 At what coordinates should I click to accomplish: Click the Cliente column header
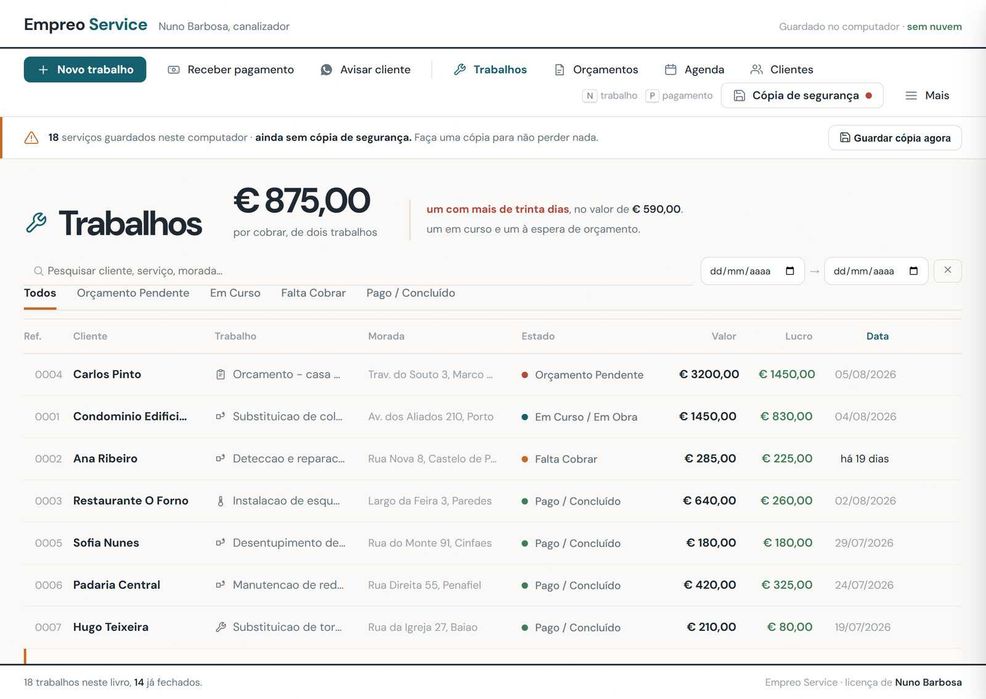pyautogui.click(x=90, y=336)
